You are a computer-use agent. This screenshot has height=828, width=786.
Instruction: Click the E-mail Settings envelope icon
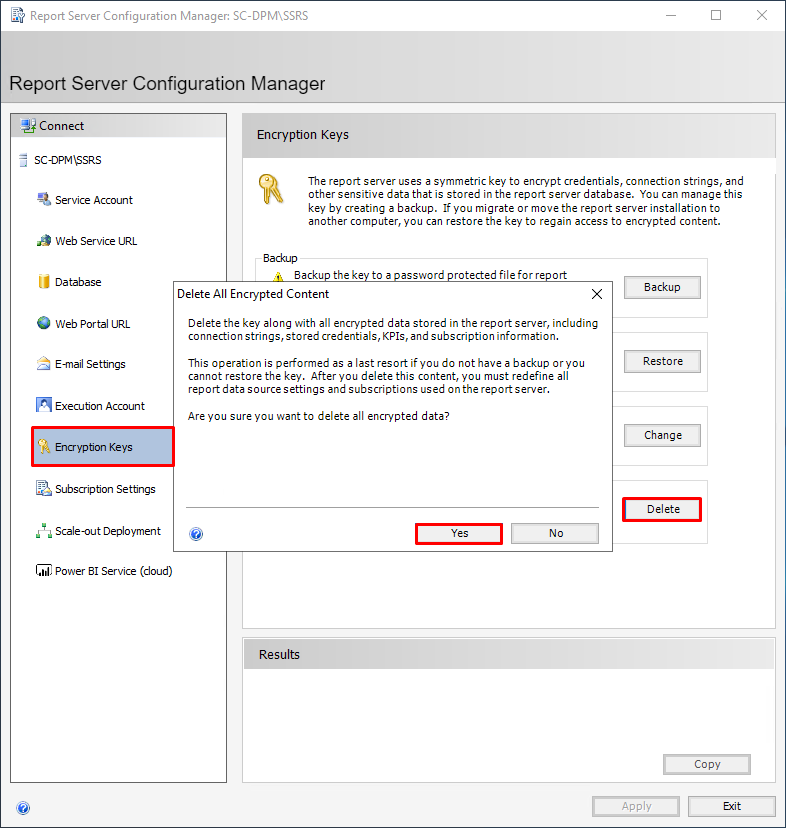[x=43, y=363]
